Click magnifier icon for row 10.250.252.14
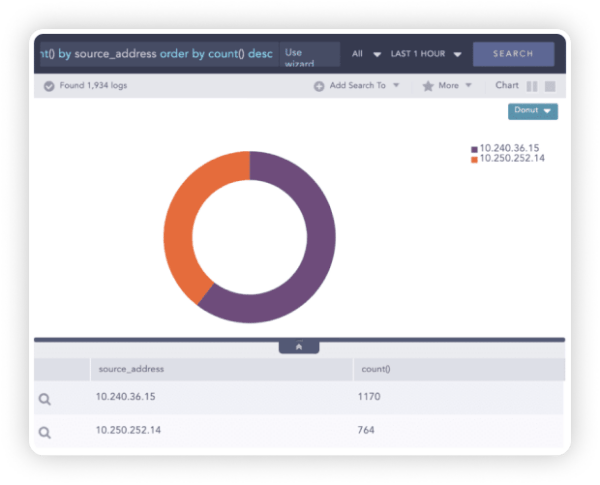Screen dimensions: 600x485 45,433
